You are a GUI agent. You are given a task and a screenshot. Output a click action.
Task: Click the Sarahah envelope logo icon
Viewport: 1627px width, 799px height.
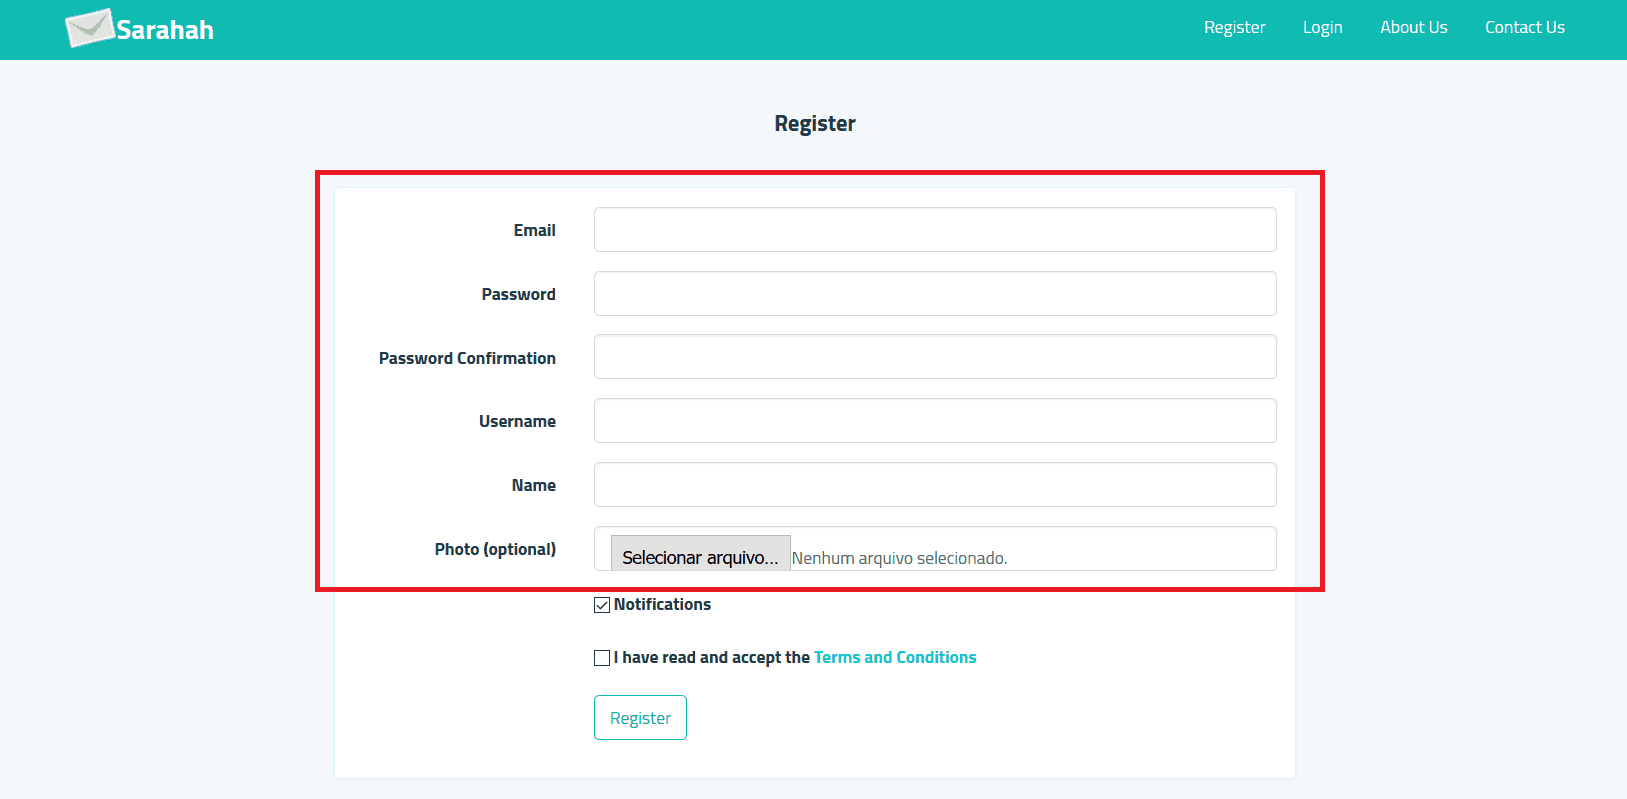tap(90, 28)
